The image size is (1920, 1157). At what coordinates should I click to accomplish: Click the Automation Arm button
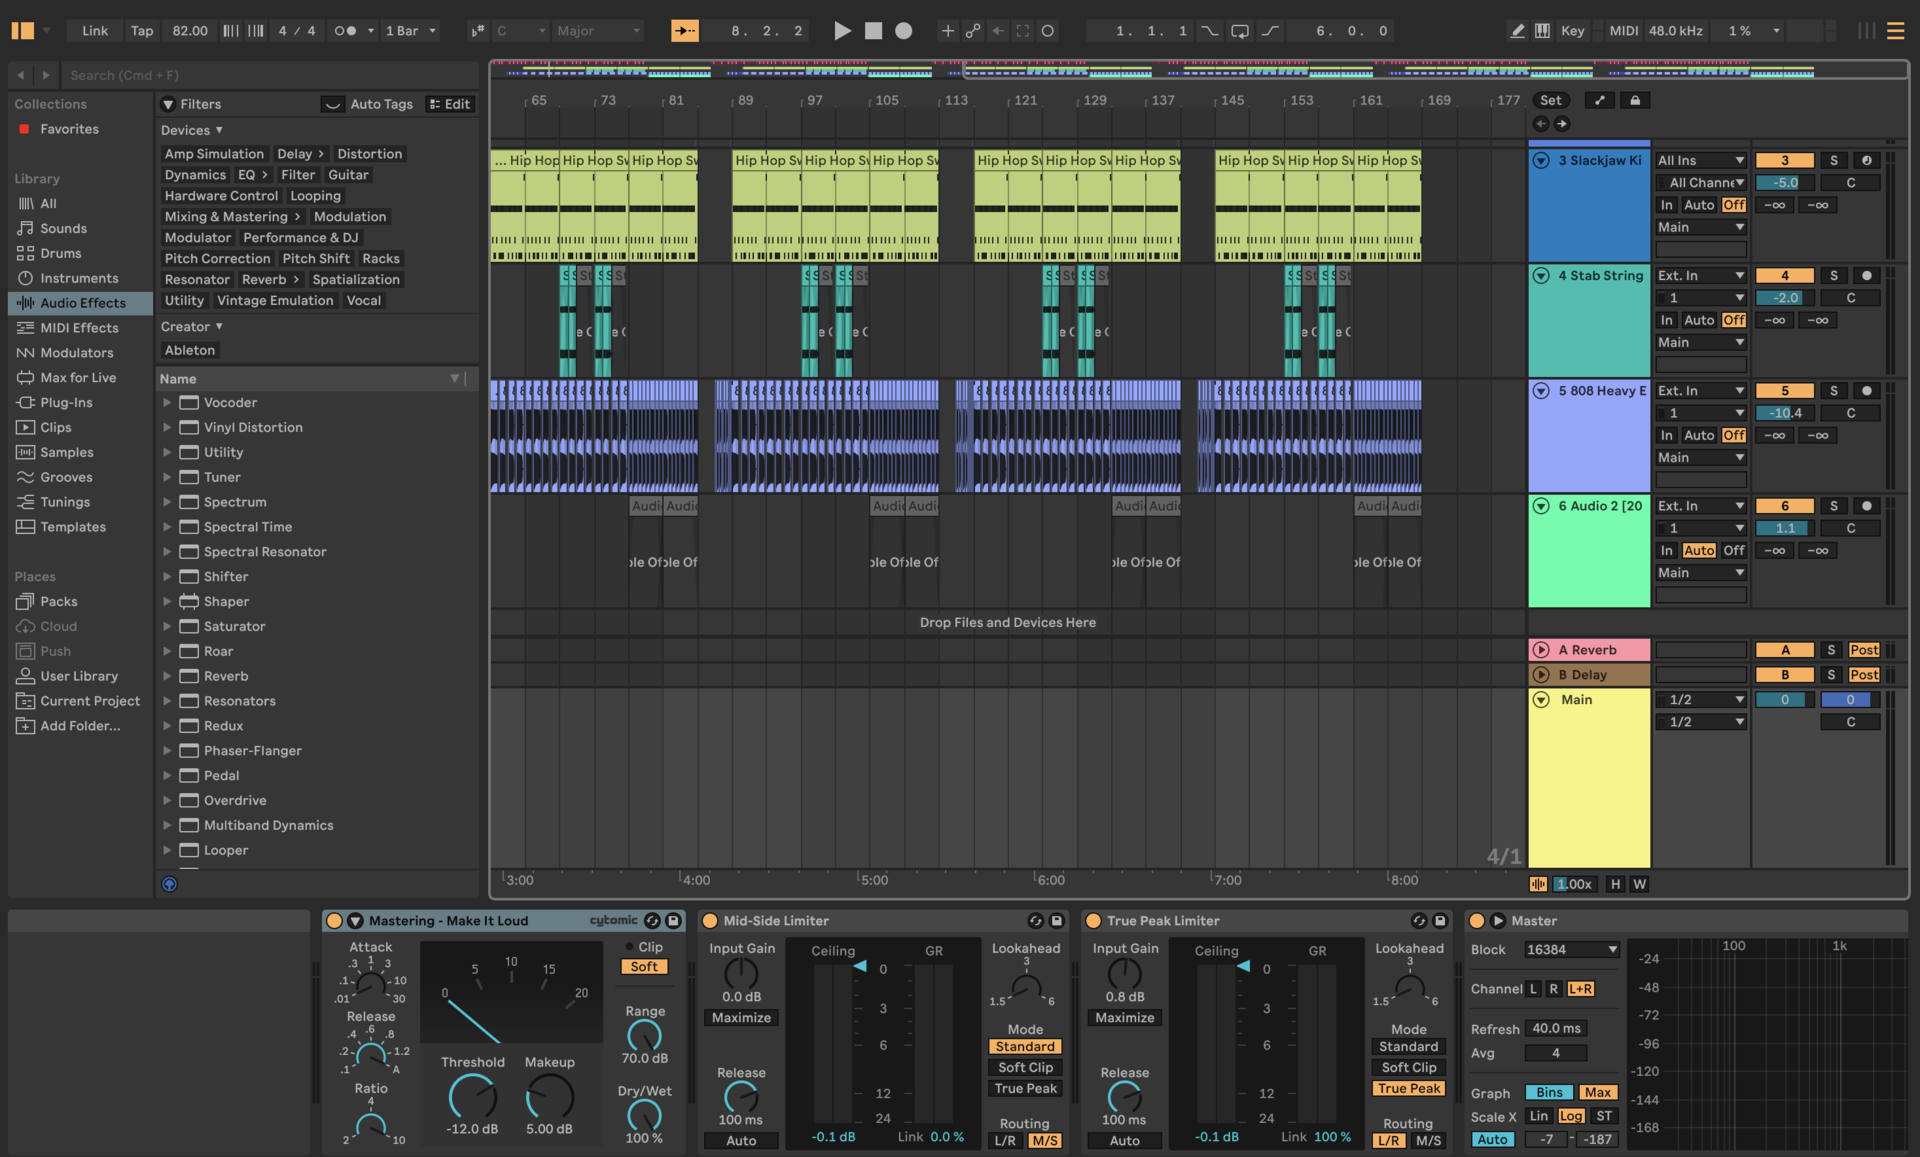point(972,31)
